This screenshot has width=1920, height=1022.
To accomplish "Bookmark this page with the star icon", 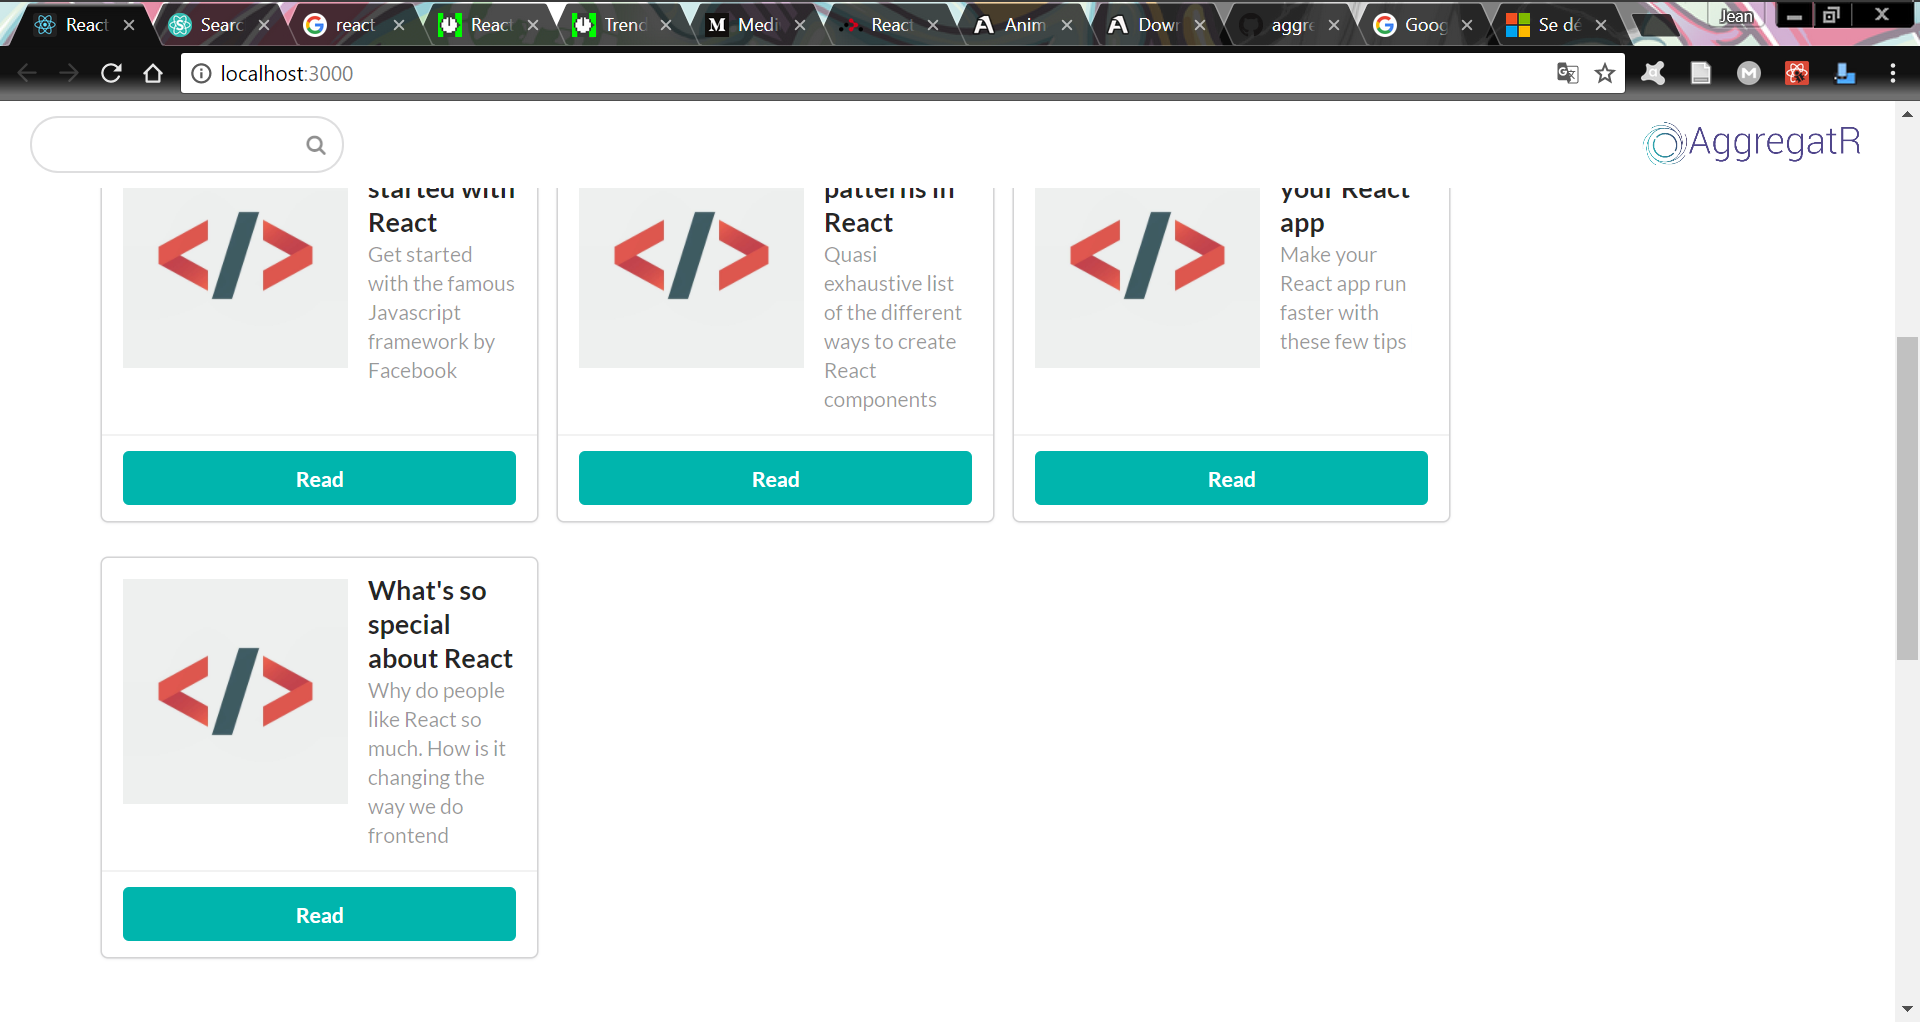I will [x=1605, y=73].
